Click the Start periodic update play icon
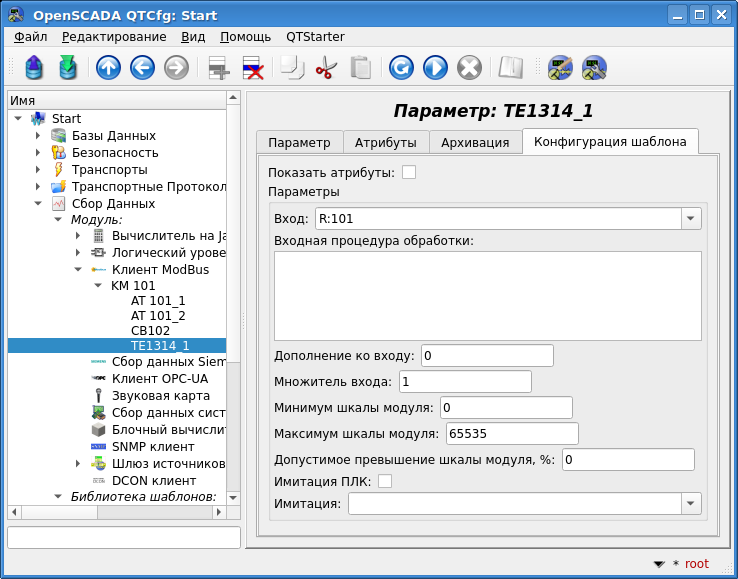 pos(435,67)
